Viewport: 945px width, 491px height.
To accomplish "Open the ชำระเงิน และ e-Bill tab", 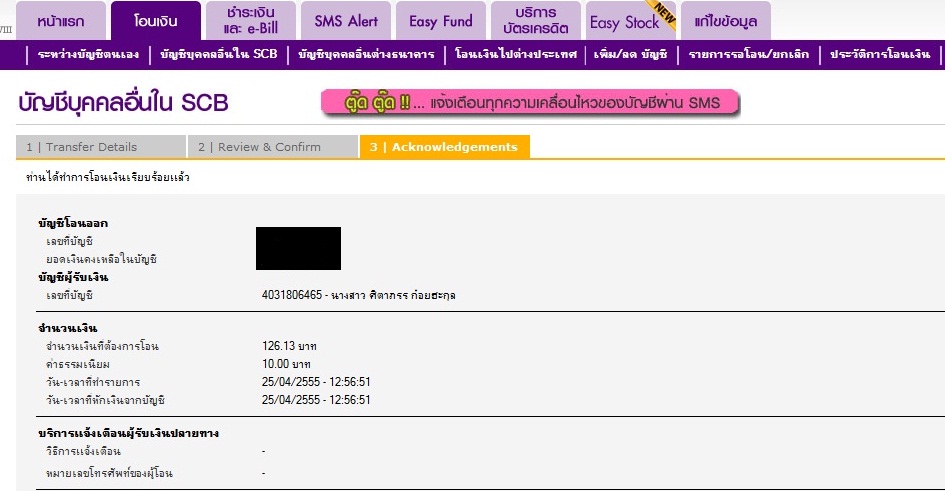I will [x=251, y=20].
